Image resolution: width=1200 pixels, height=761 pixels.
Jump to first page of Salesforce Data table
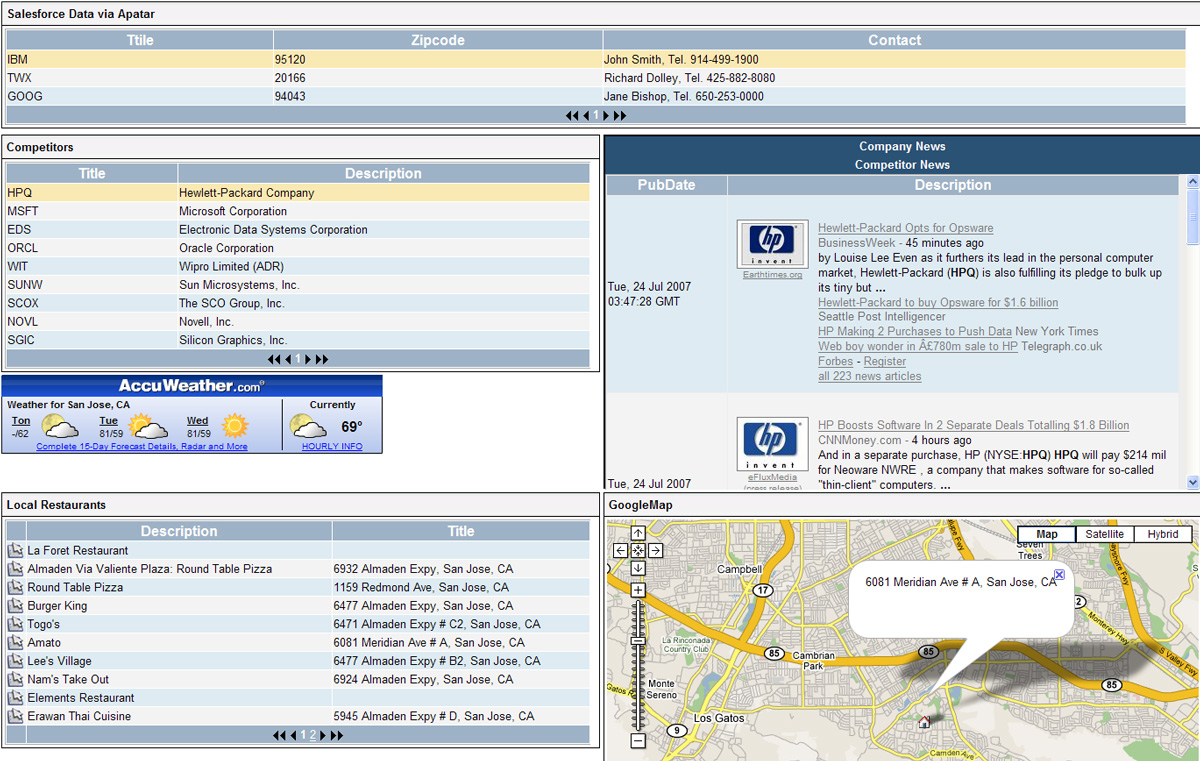coord(572,115)
